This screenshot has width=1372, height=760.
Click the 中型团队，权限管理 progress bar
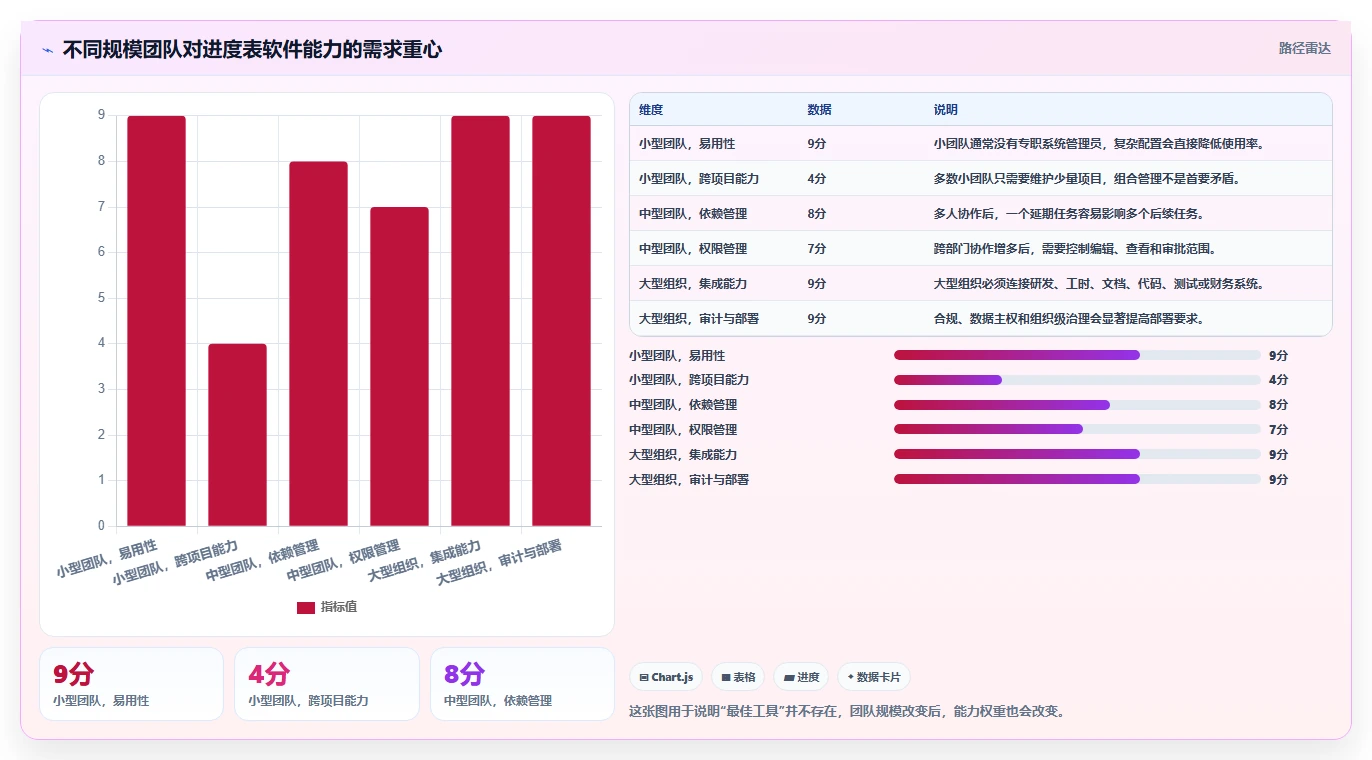1077,429
